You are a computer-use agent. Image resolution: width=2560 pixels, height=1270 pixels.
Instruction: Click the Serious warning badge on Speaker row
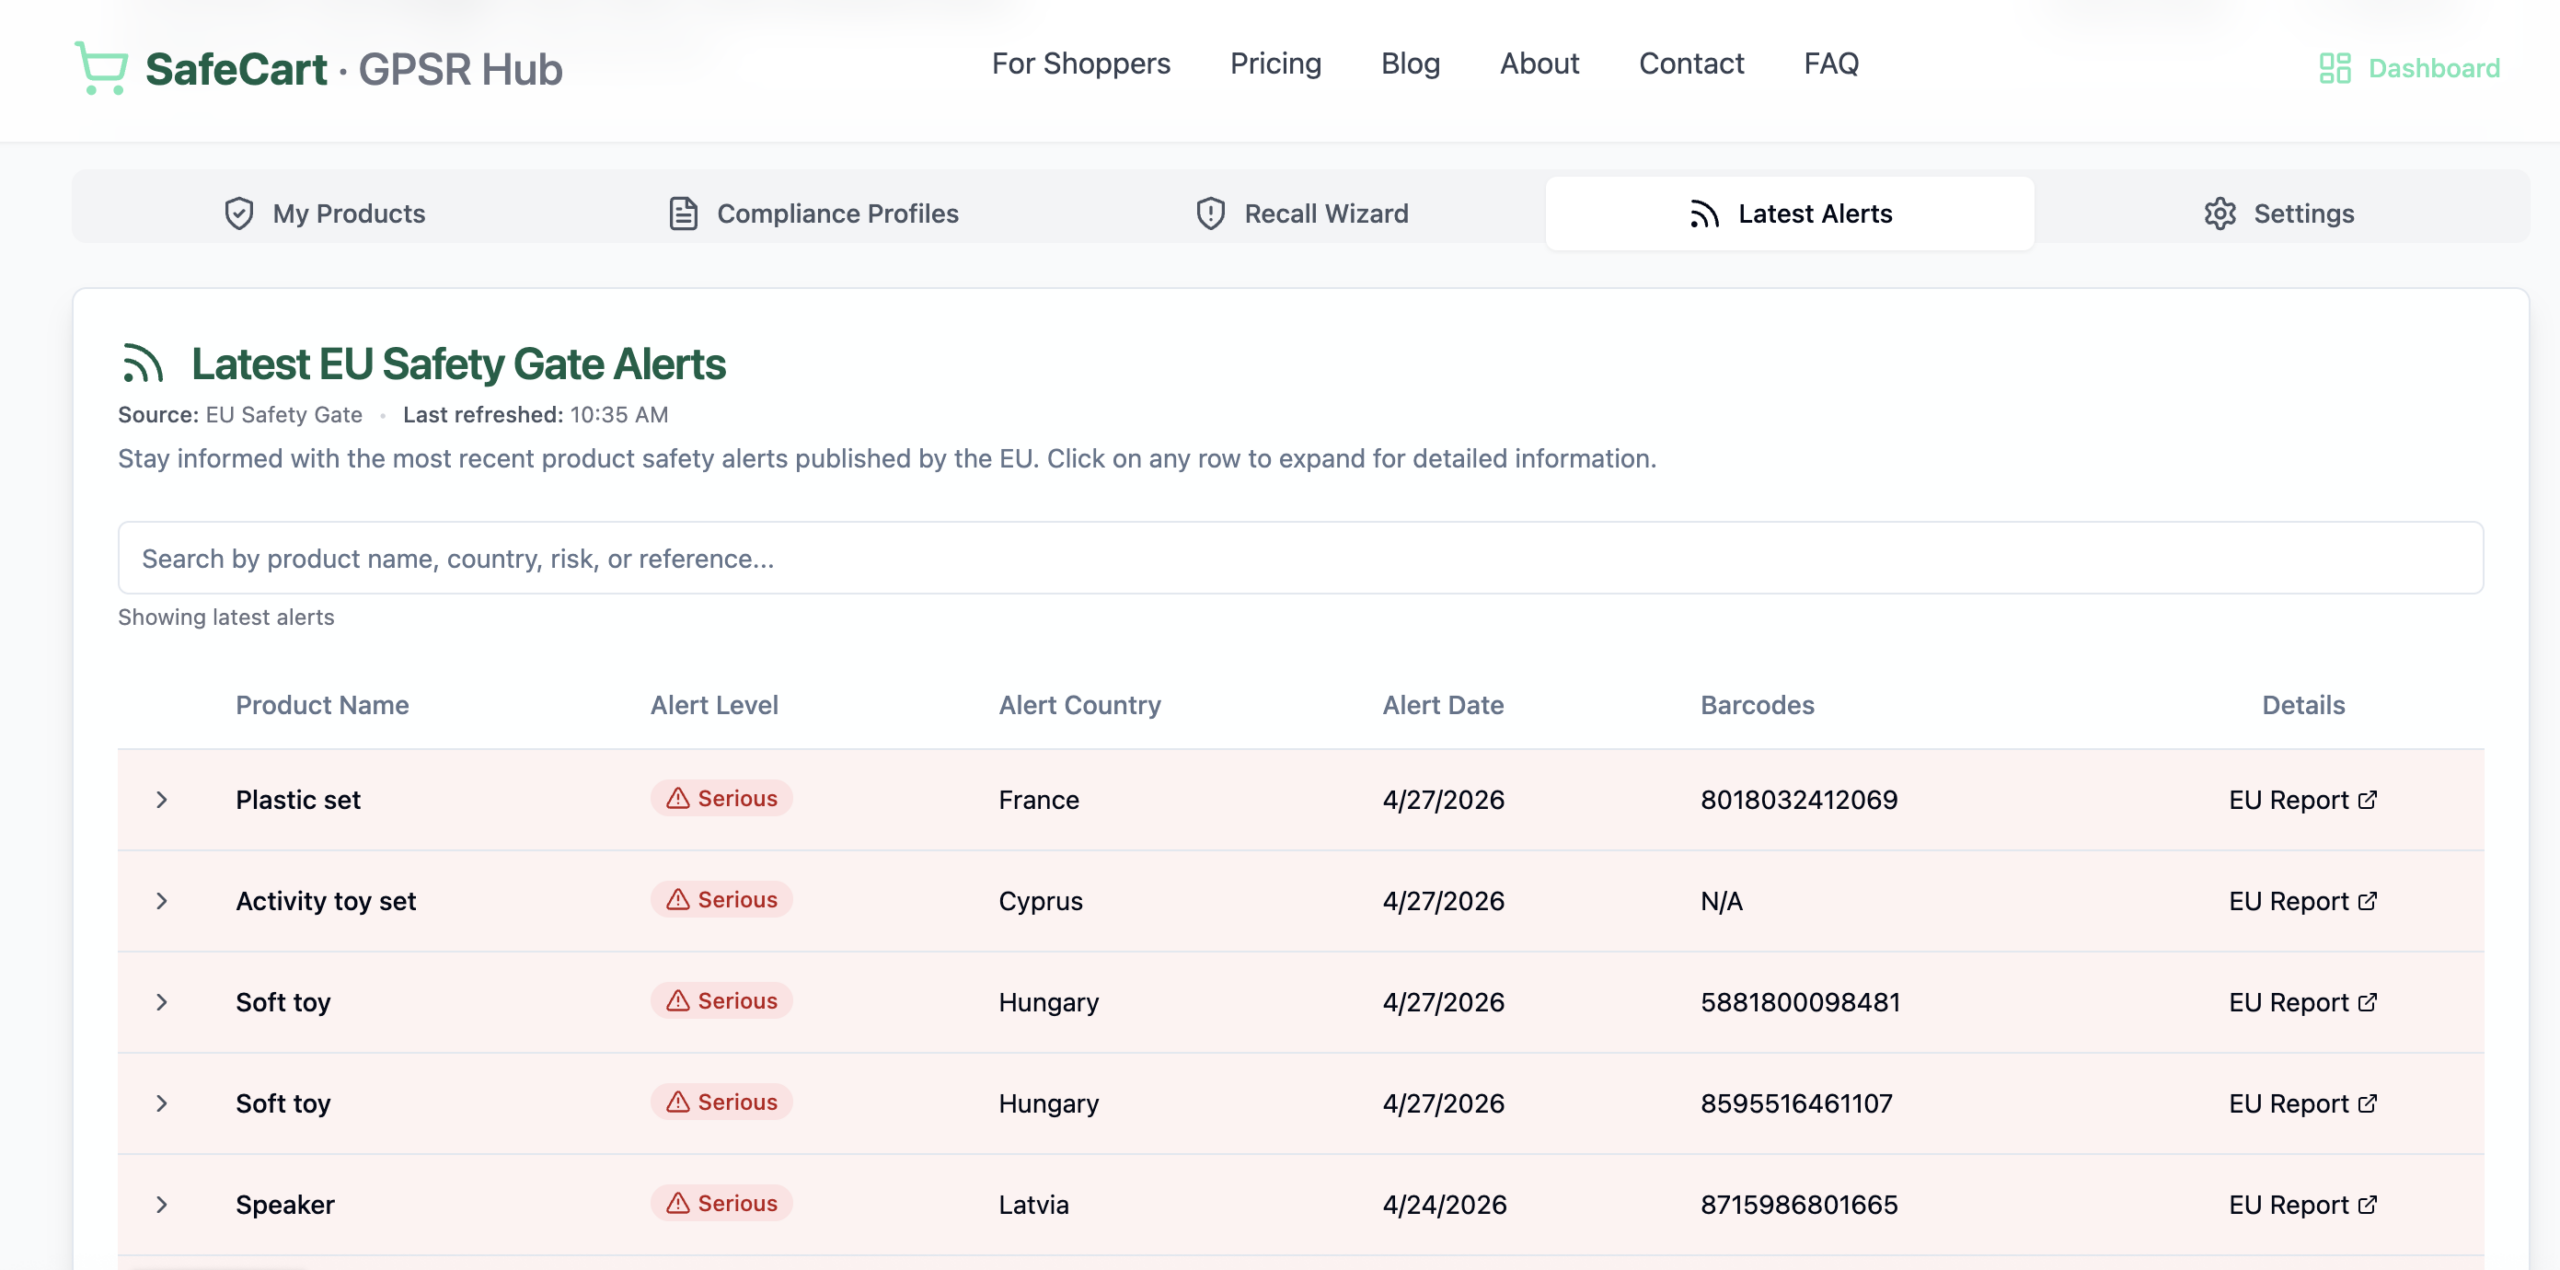[721, 1203]
